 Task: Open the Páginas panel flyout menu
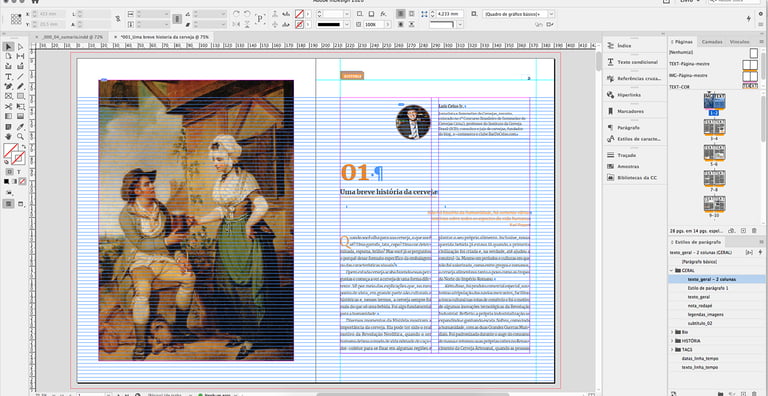761,42
